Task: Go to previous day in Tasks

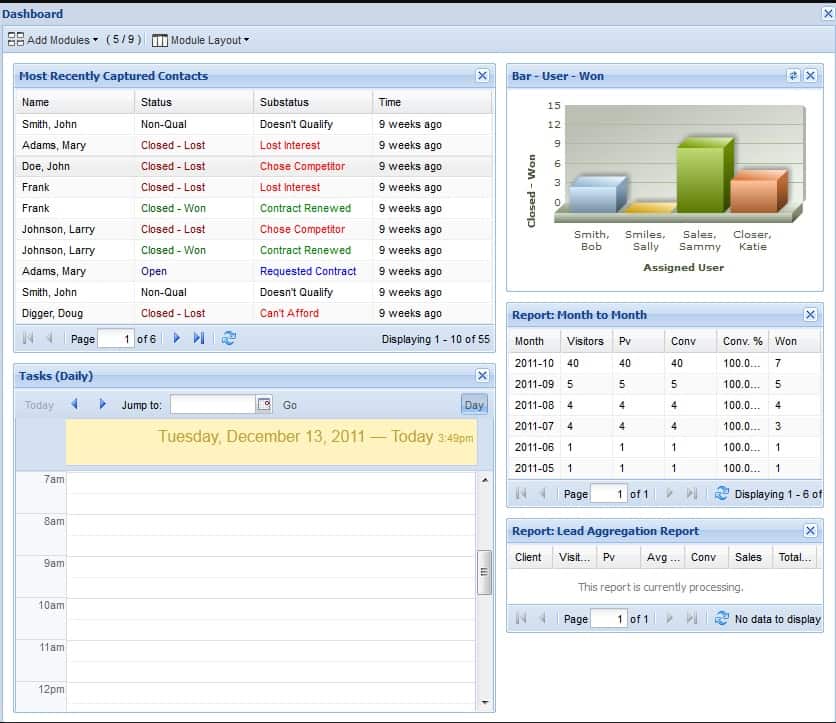Action: pyautogui.click(x=74, y=405)
